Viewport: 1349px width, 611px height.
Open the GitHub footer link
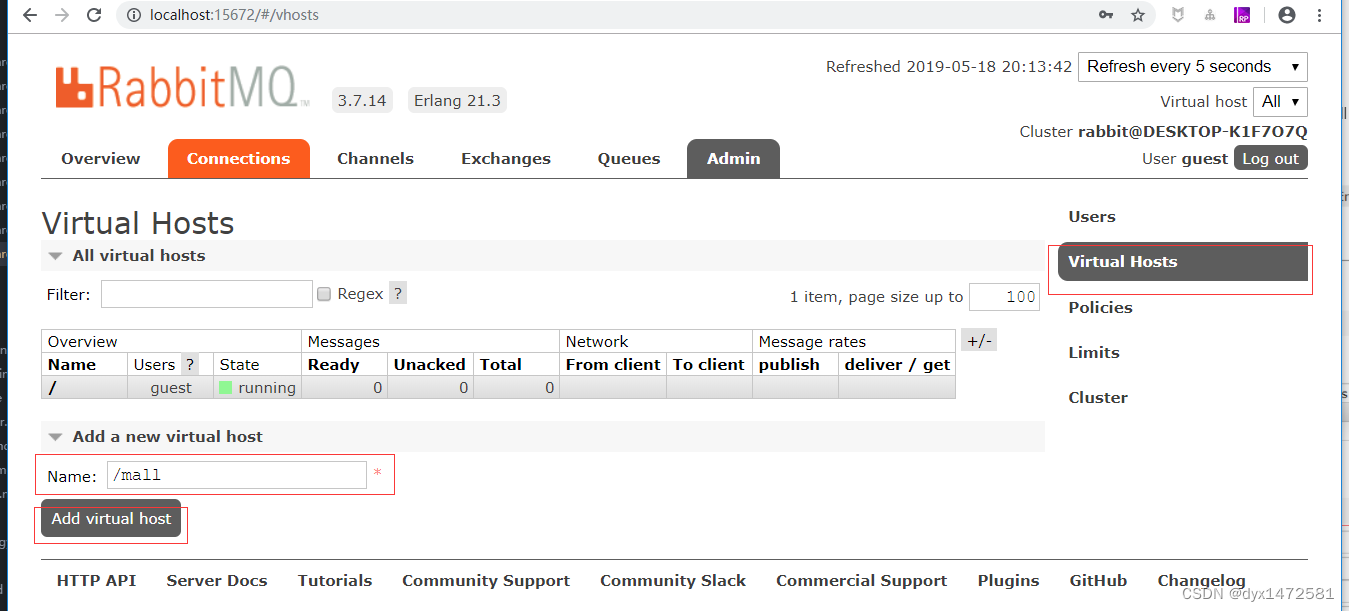coord(1098,581)
